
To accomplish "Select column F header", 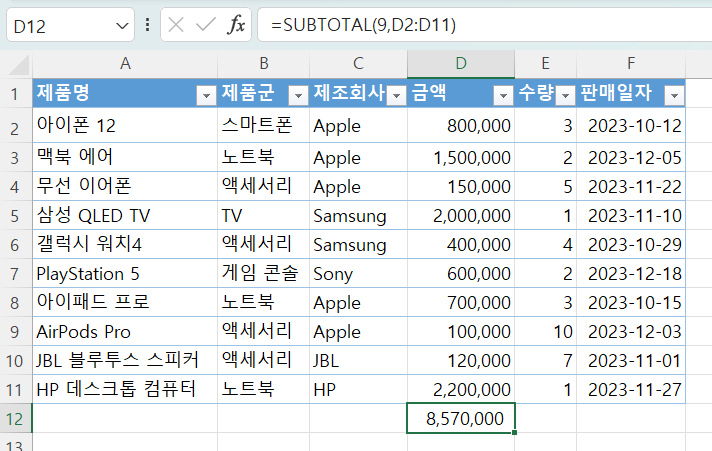I will point(631,64).
